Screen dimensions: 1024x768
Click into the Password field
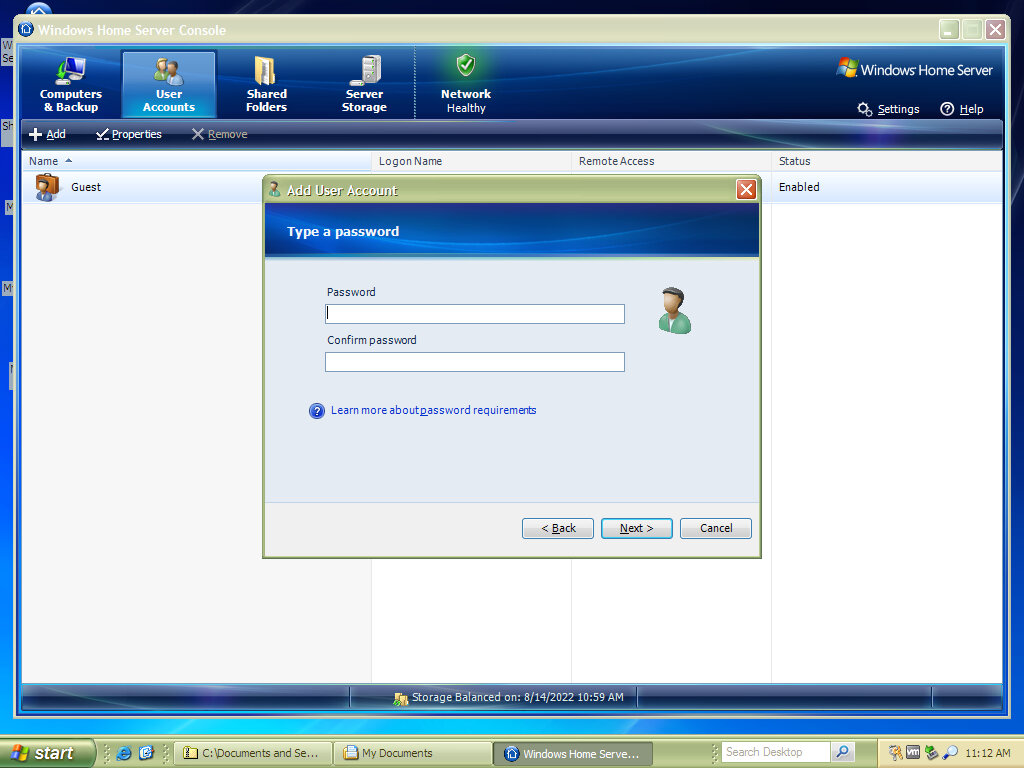pyautogui.click(x=475, y=314)
